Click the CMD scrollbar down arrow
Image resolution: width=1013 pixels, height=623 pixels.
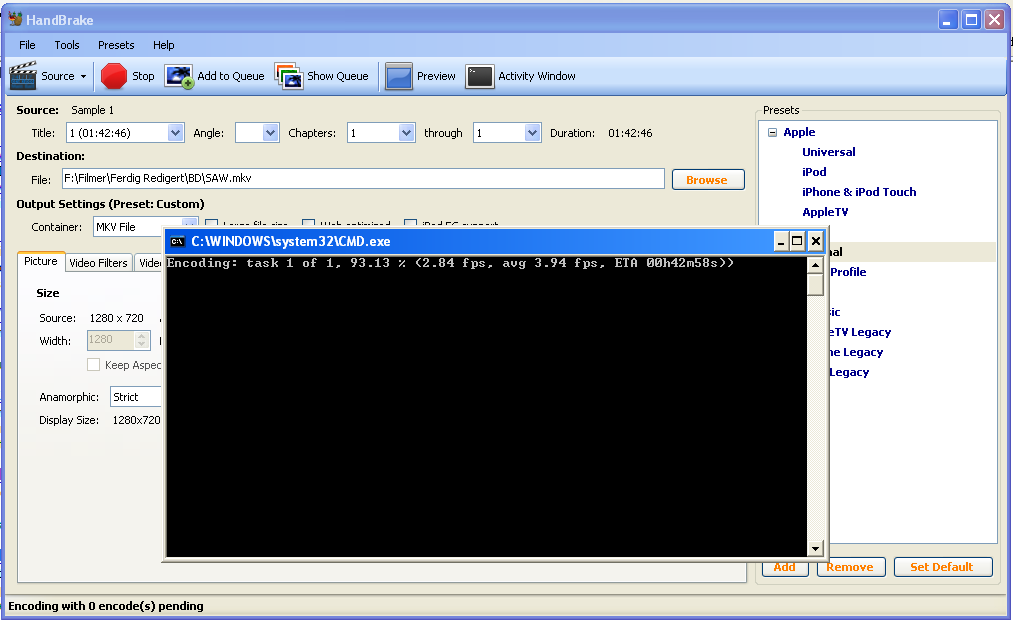(x=815, y=549)
